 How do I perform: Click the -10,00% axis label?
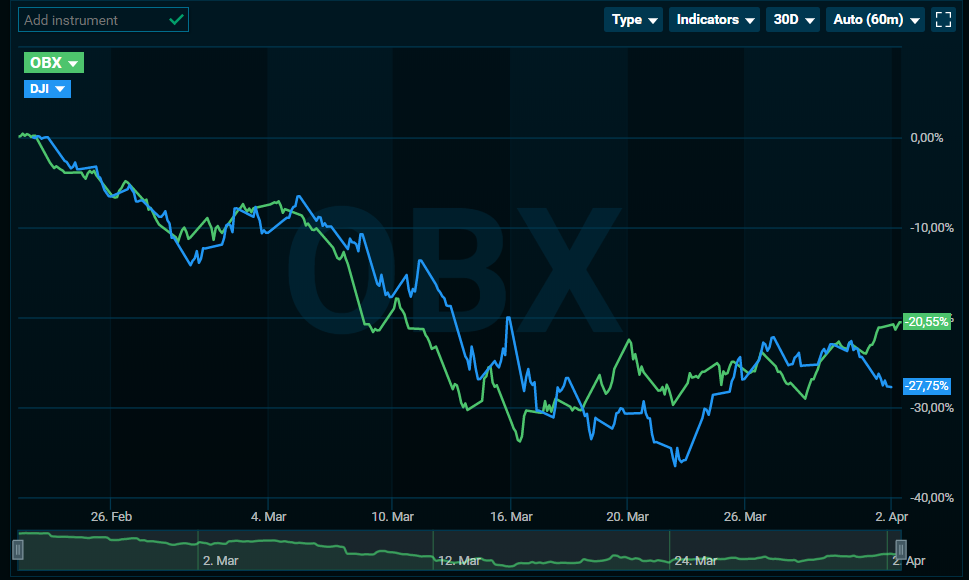pyautogui.click(x=931, y=228)
